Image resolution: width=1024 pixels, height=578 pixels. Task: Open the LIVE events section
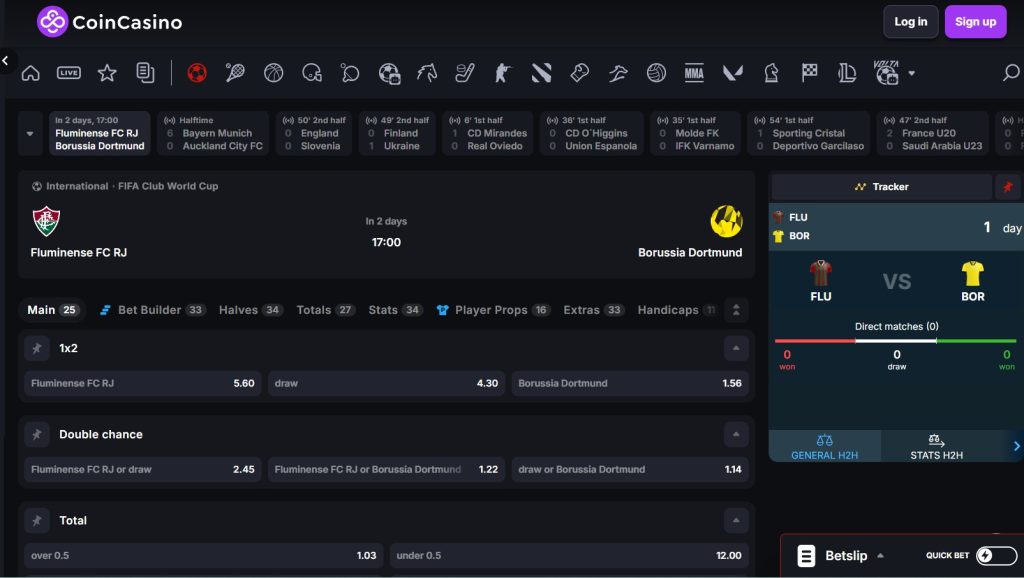coord(69,72)
